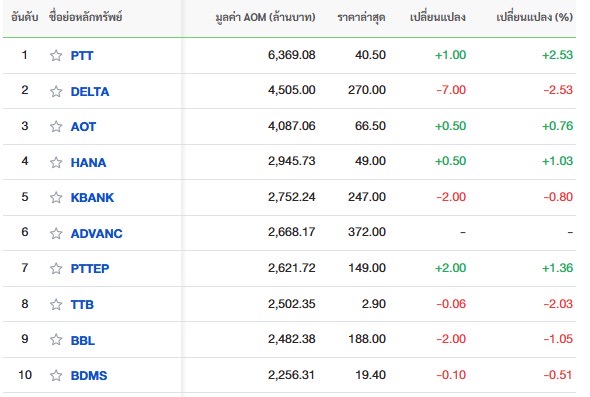Sort by ราคาล่าสุด column header
Viewport: 590px width, 397px height.
361,17
